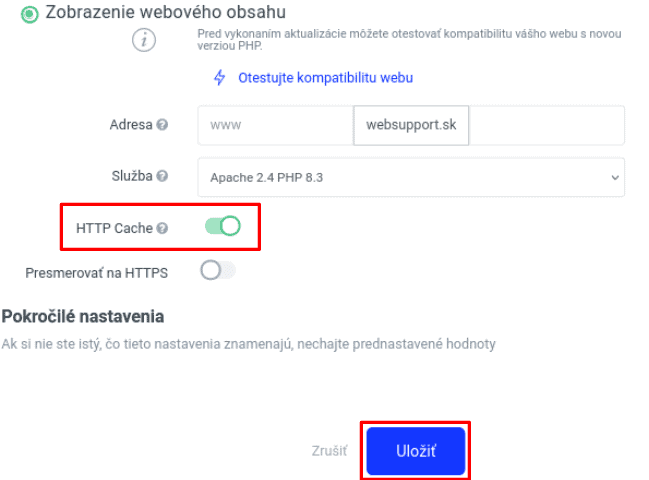Open the Apache 2.4 PHP 8.3 dropdown
Image resolution: width=649 pixels, height=480 pixels.
click(x=411, y=177)
